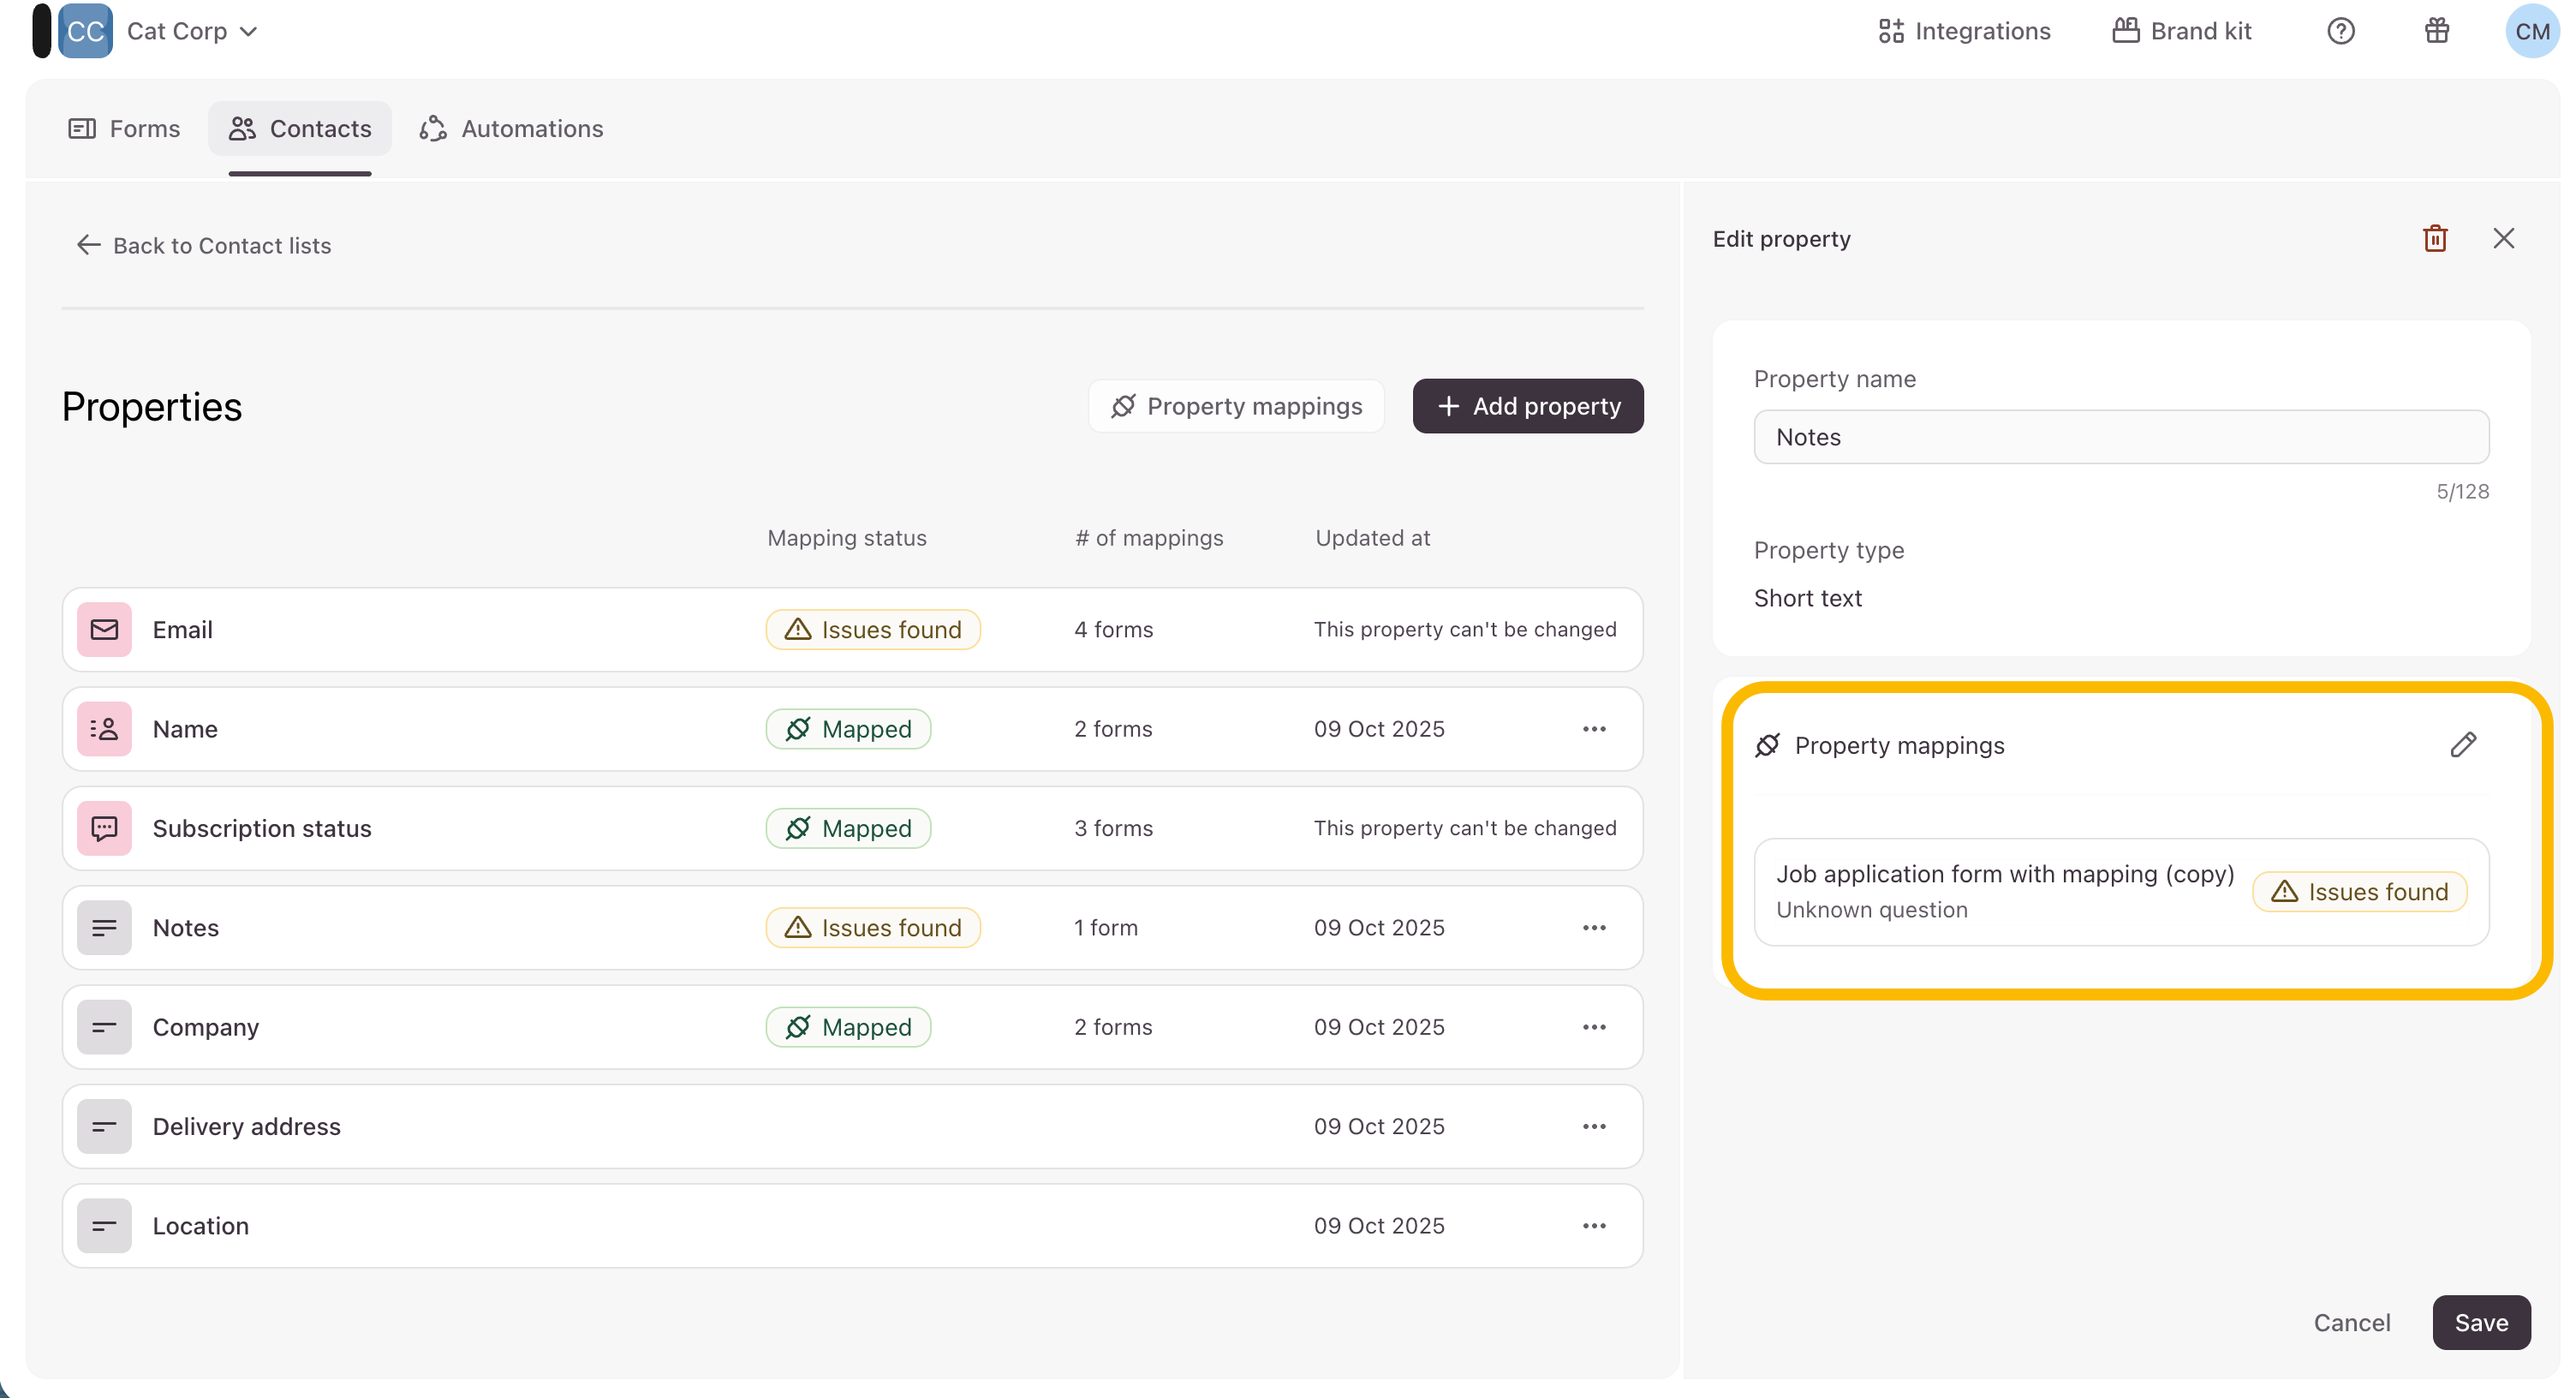Open the gift rewards icon
This screenshot has width=2576, height=1398.
[2436, 31]
